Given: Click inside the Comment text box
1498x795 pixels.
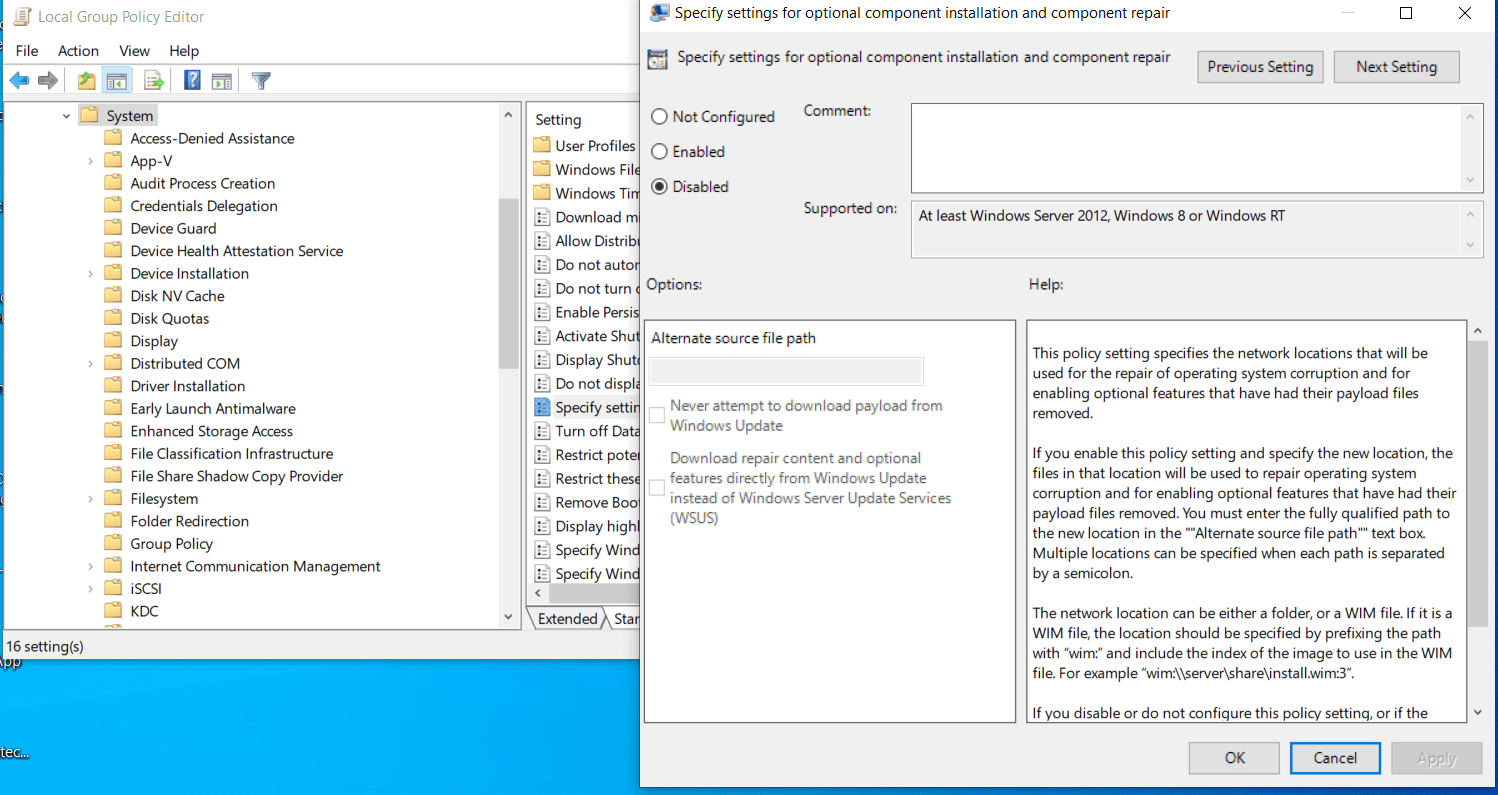Looking at the screenshot, I should 1186,148.
